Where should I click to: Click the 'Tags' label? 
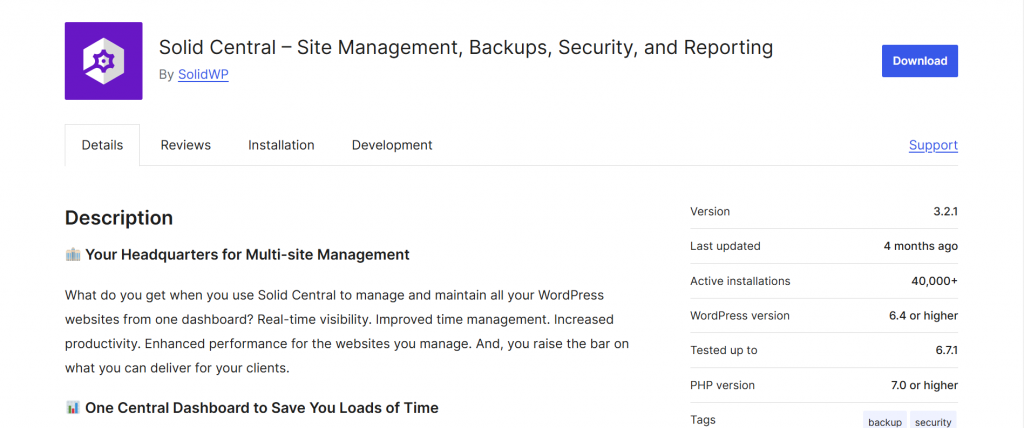(703, 420)
